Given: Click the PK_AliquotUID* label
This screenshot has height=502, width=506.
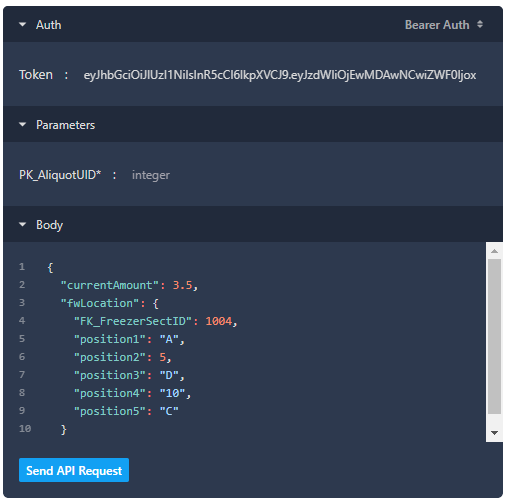Looking at the screenshot, I should pyautogui.click(x=60, y=175).
